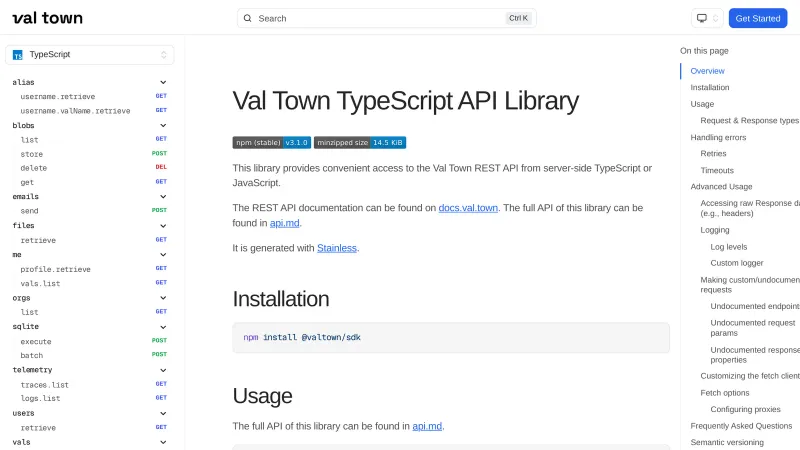Click the minzipped size badge
The width and height of the screenshot is (800, 450).
coord(360,142)
